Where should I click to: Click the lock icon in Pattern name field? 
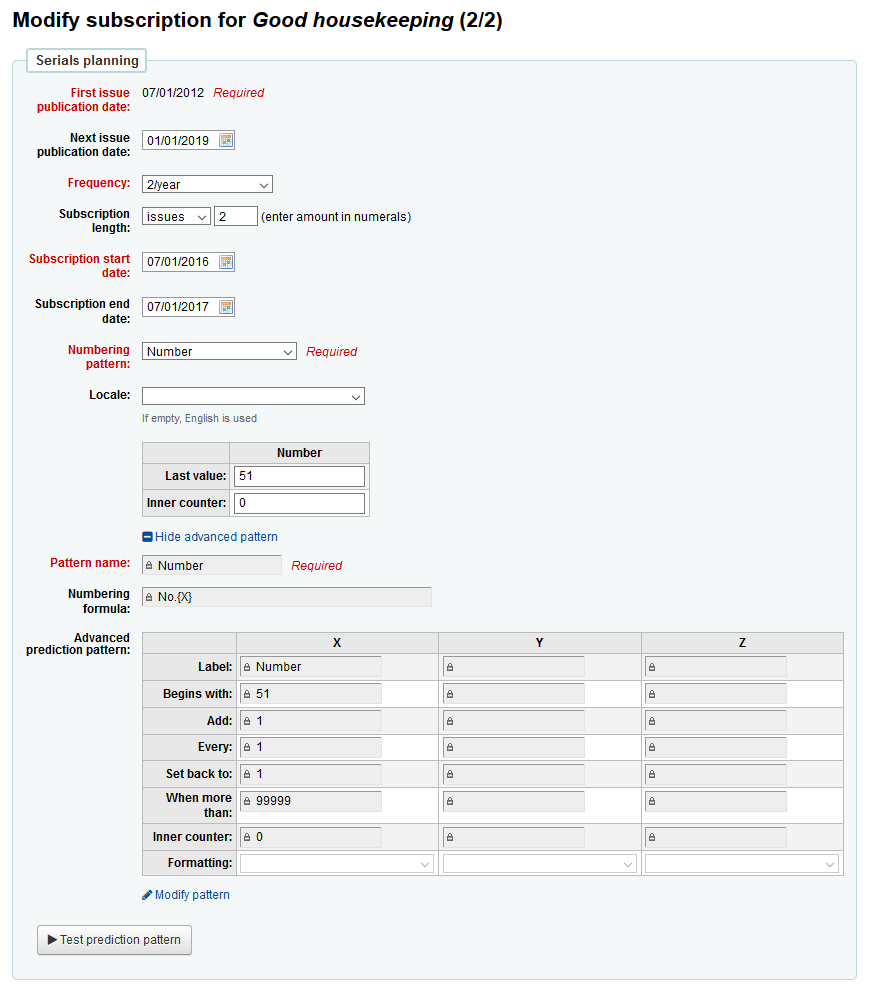coord(149,566)
